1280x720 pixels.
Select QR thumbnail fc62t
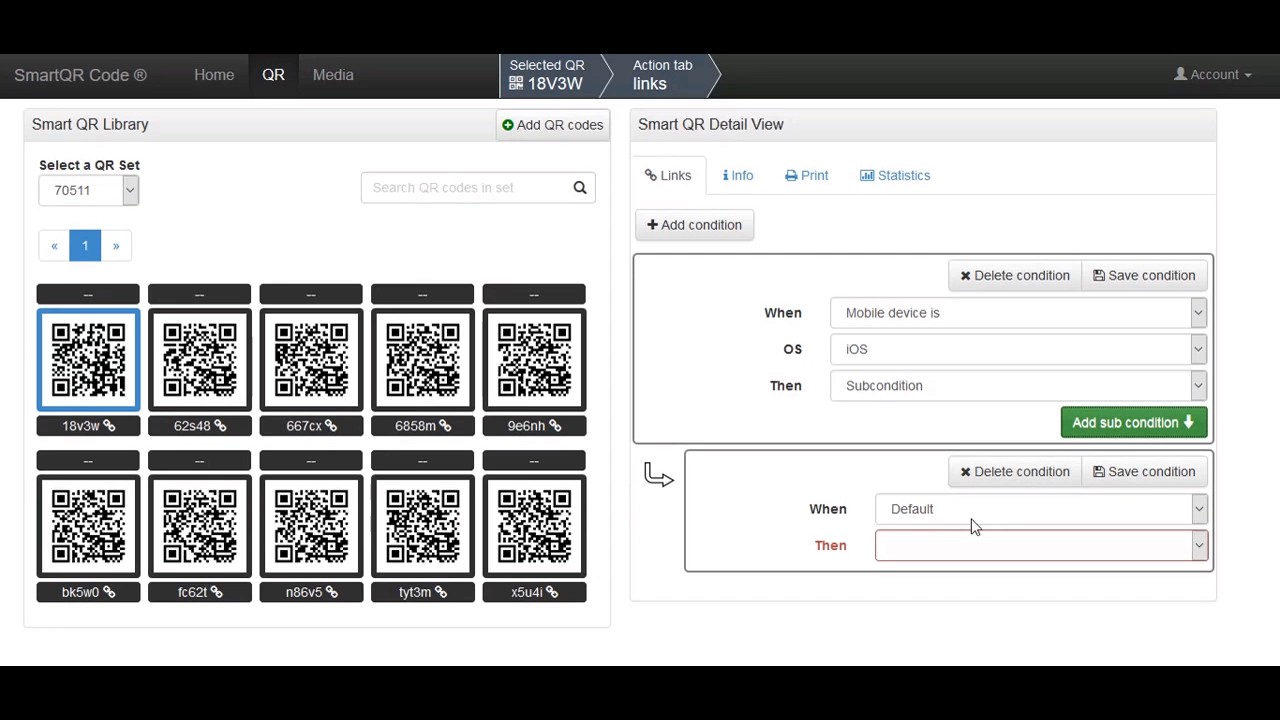coord(200,526)
